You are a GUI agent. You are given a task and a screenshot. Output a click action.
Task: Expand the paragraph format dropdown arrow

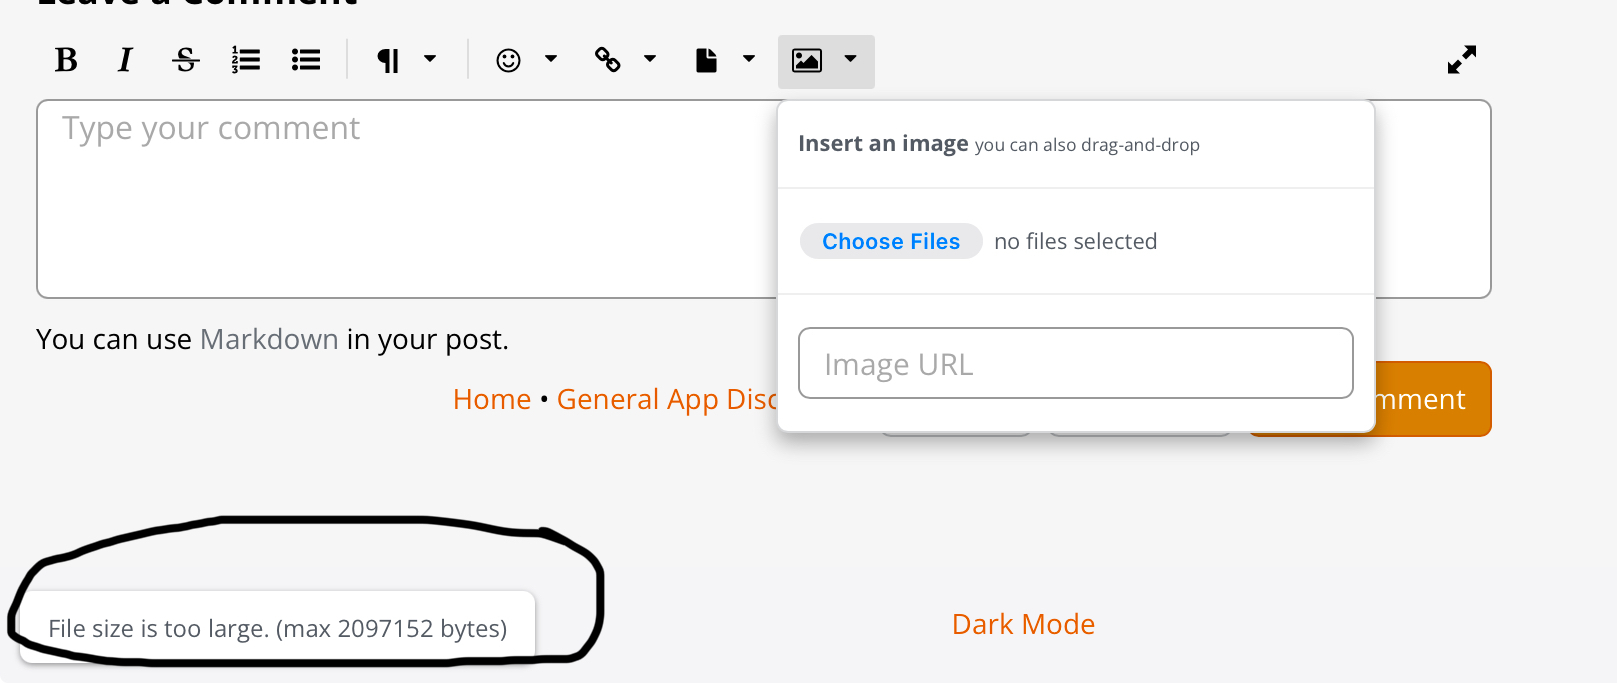click(x=430, y=59)
